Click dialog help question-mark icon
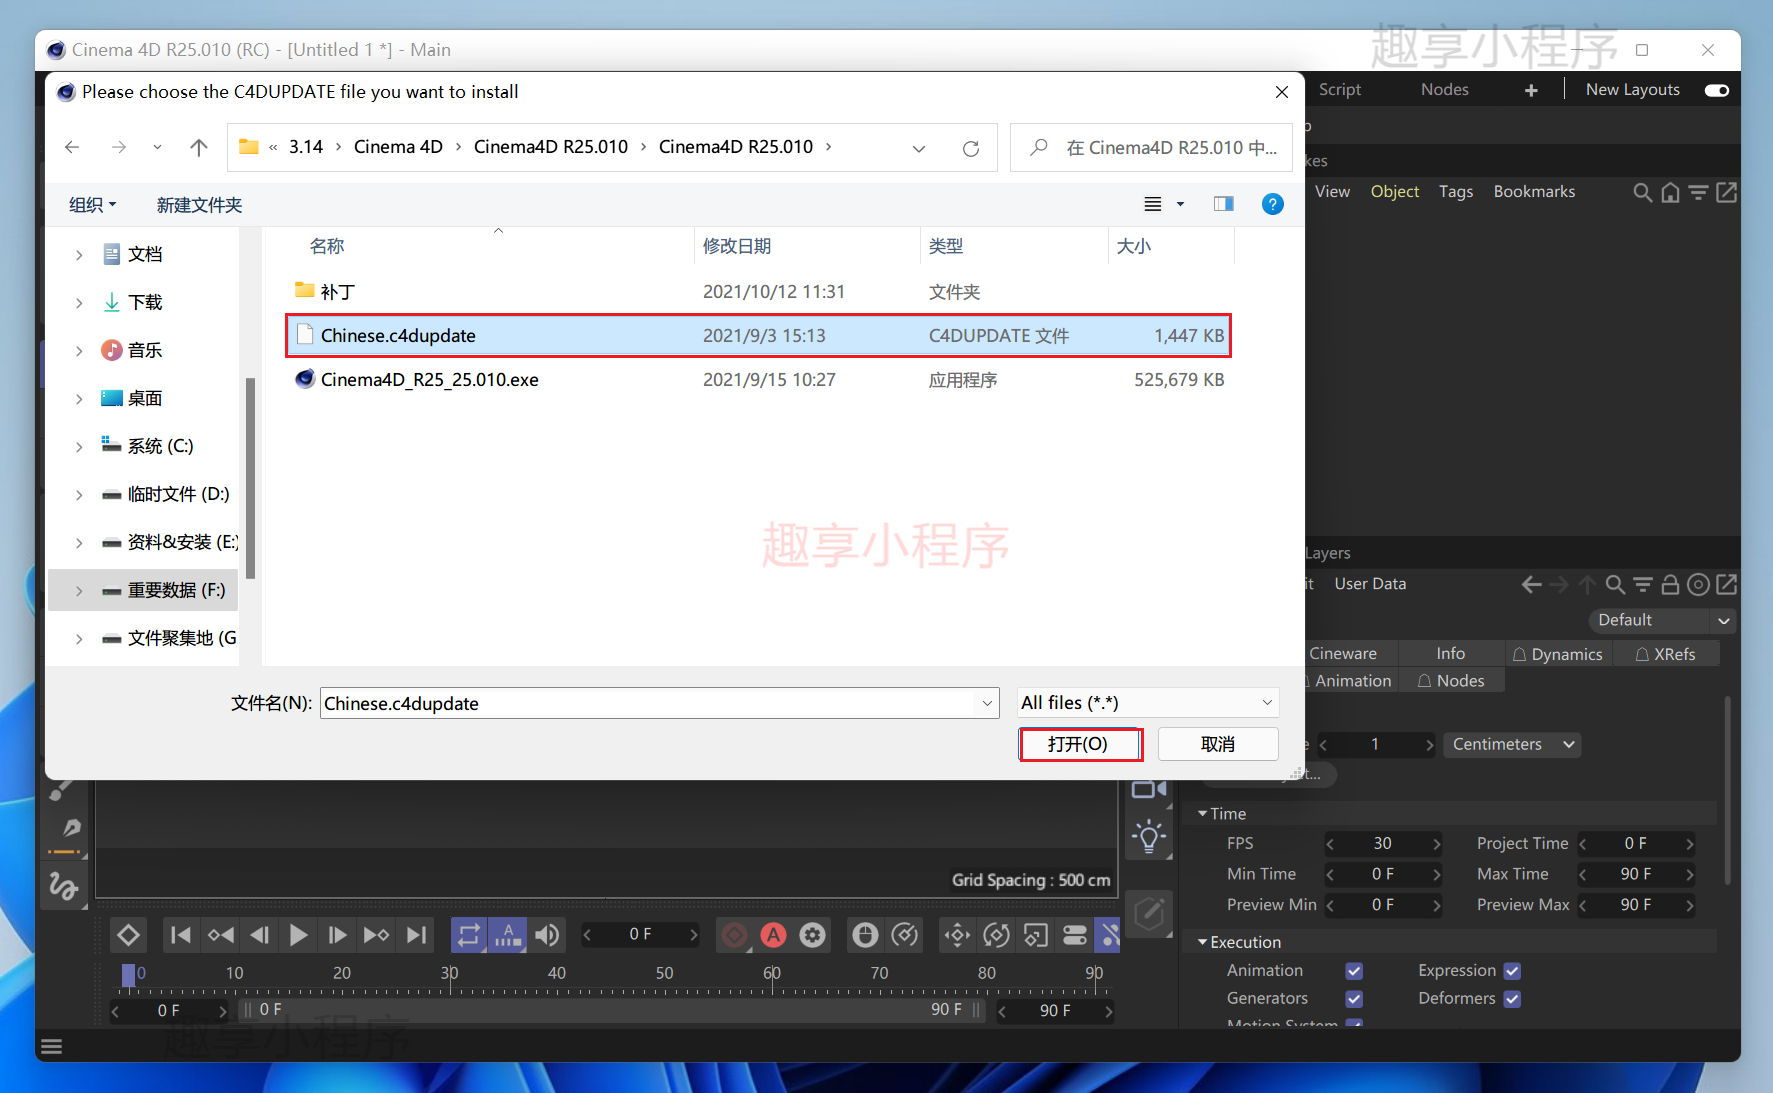 click(1272, 204)
